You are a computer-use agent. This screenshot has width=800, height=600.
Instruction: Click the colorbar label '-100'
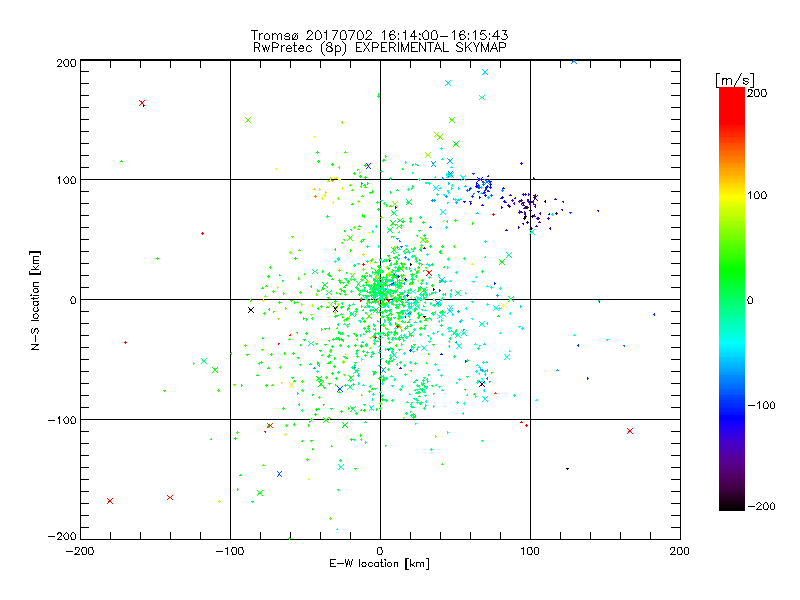pyautogui.click(x=761, y=406)
